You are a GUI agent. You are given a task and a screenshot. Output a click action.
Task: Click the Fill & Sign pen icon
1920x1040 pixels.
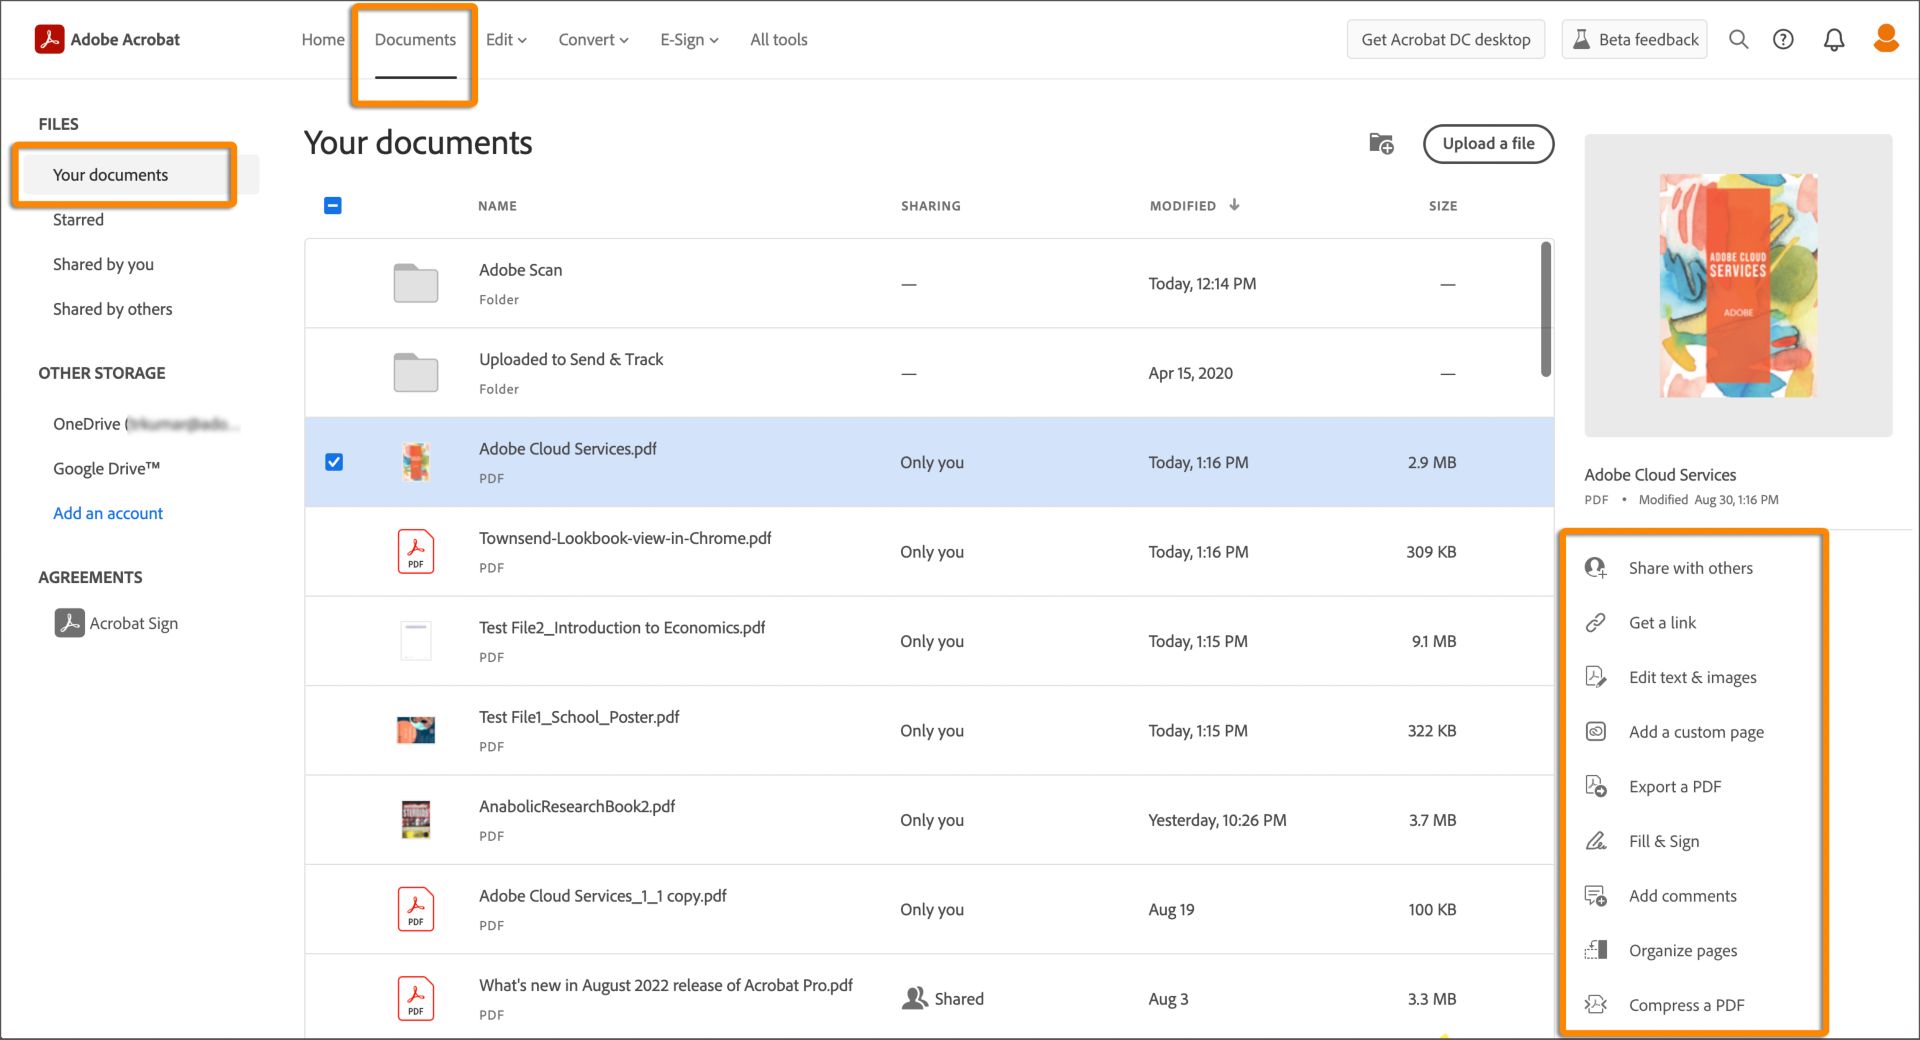(x=1596, y=841)
